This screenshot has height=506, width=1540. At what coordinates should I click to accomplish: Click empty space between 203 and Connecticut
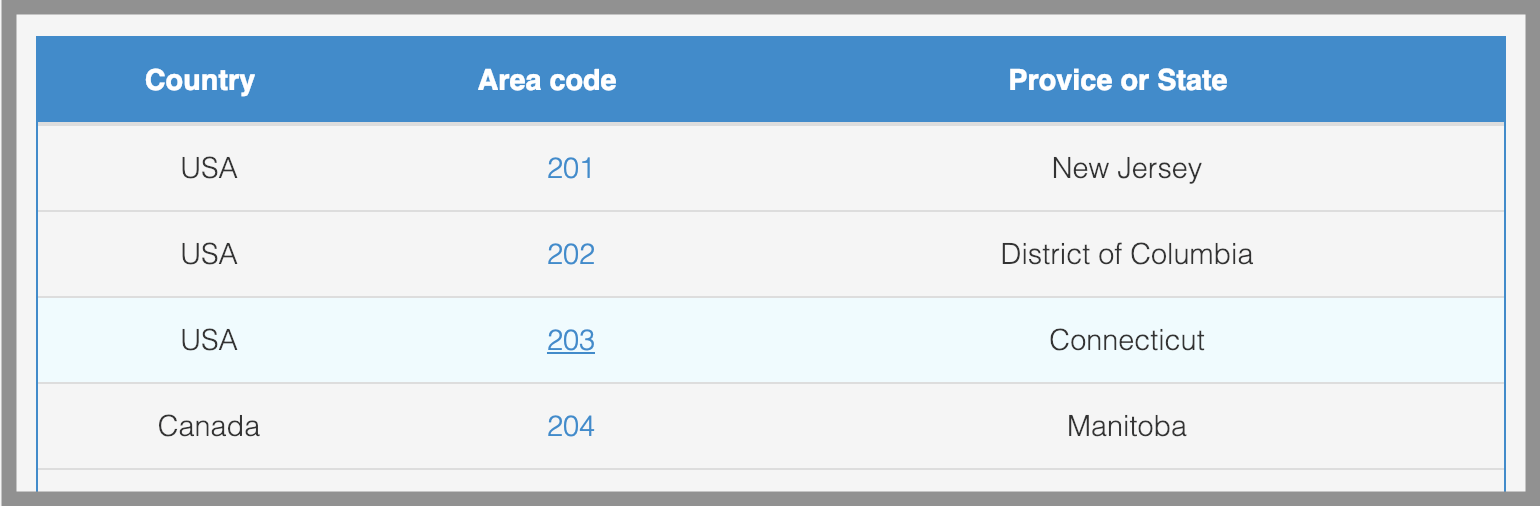coord(820,341)
